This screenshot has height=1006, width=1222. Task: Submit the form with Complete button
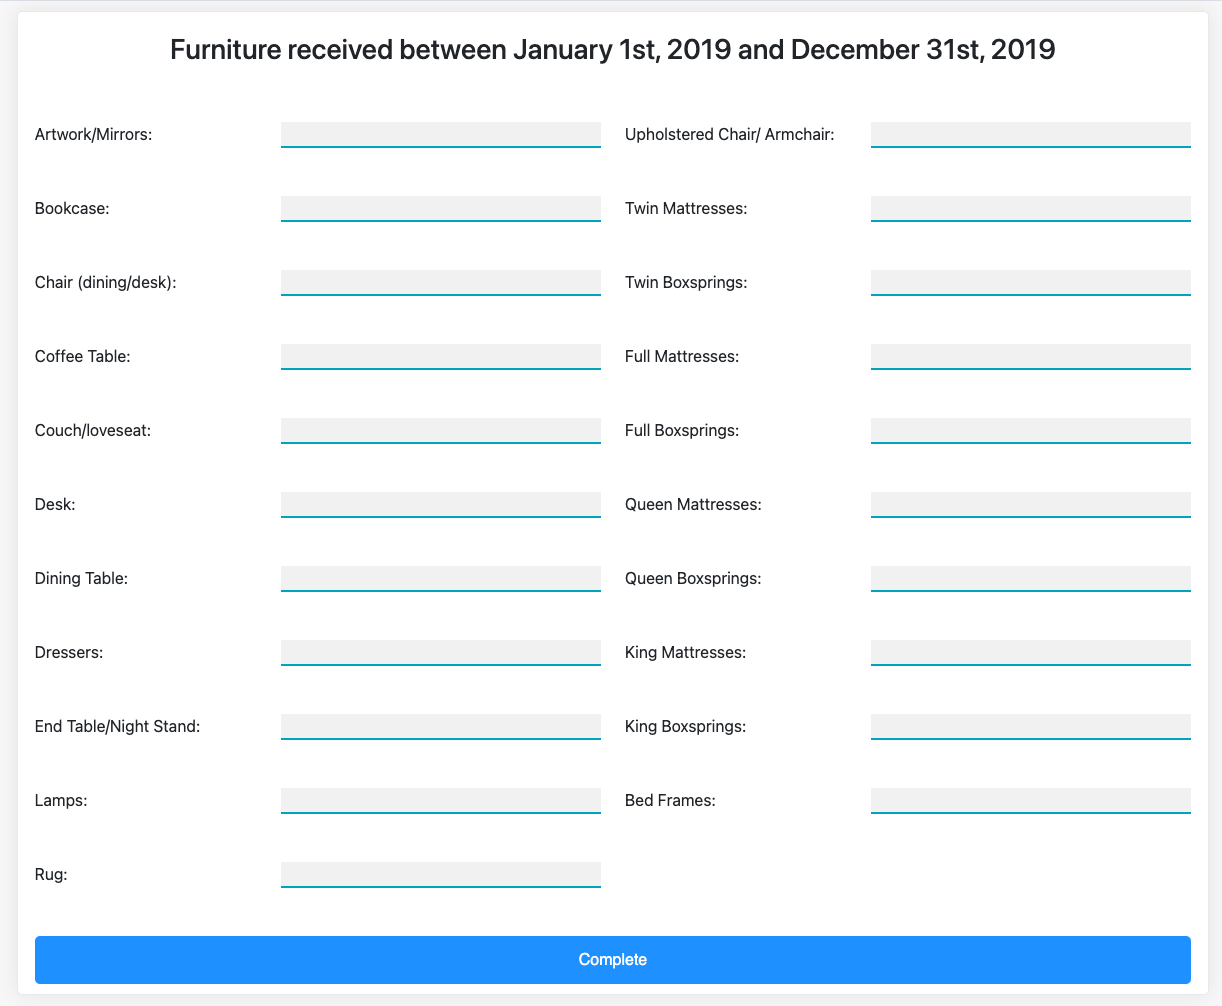click(613, 960)
